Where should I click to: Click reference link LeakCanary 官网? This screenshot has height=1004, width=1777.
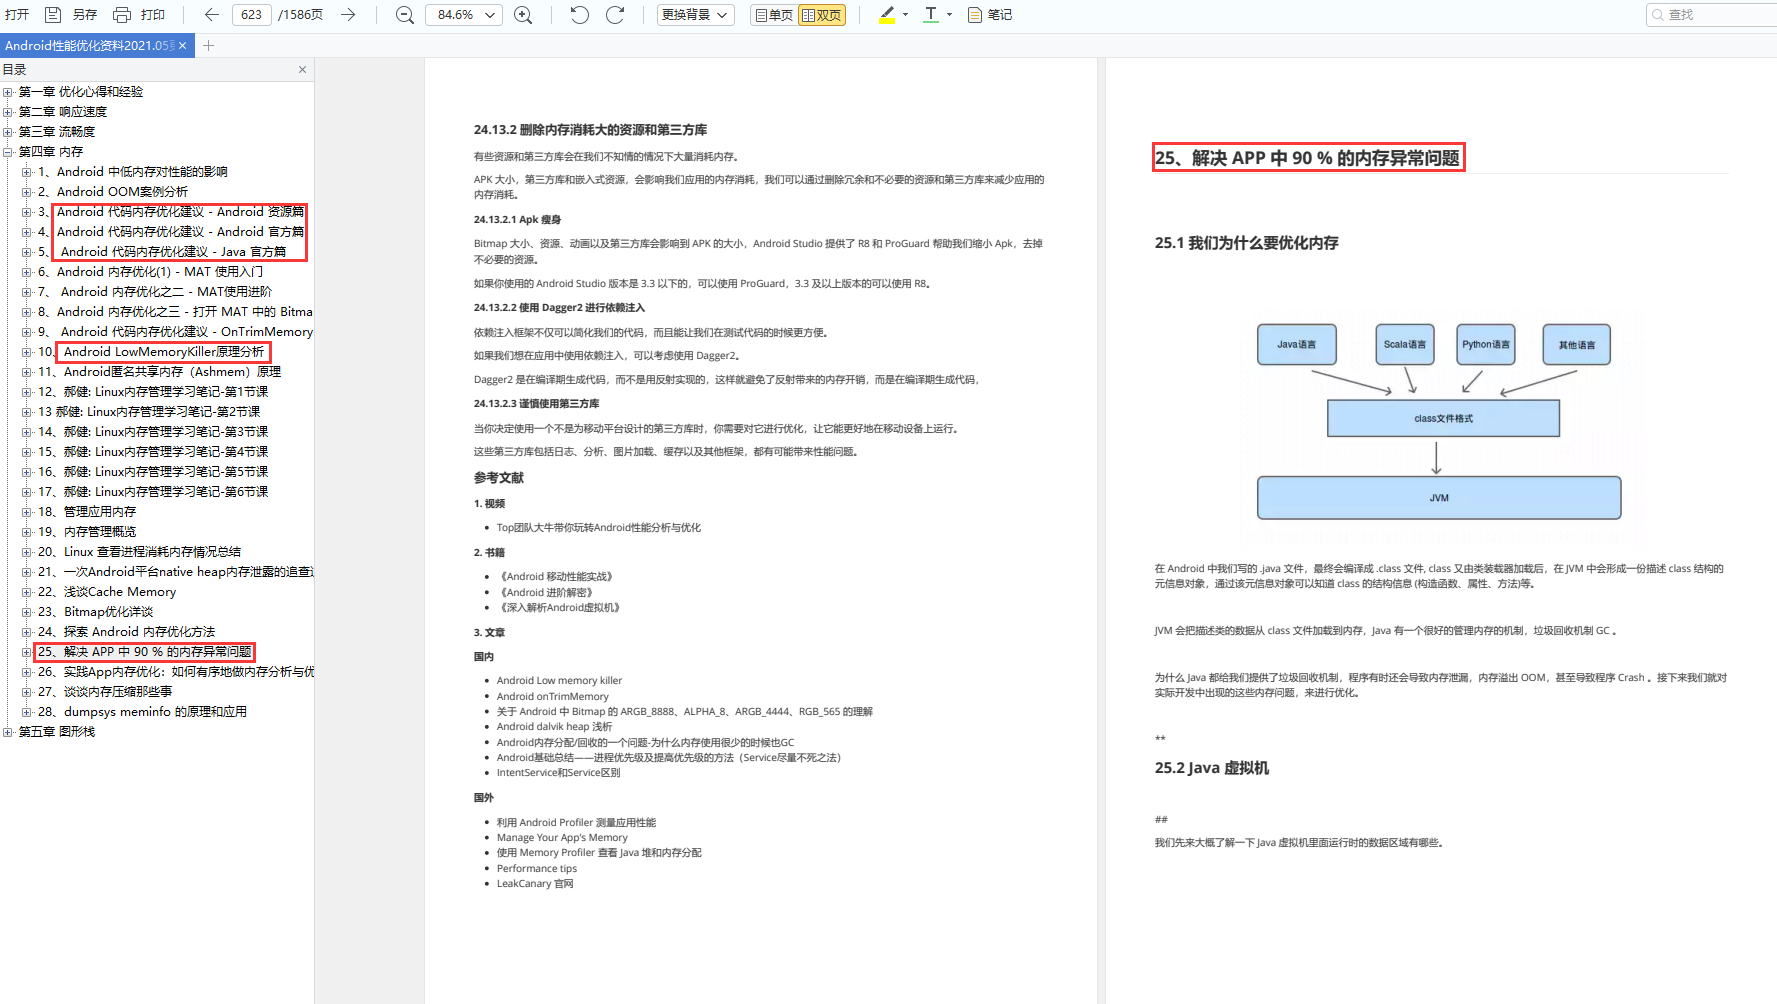(x=535, y=884)
